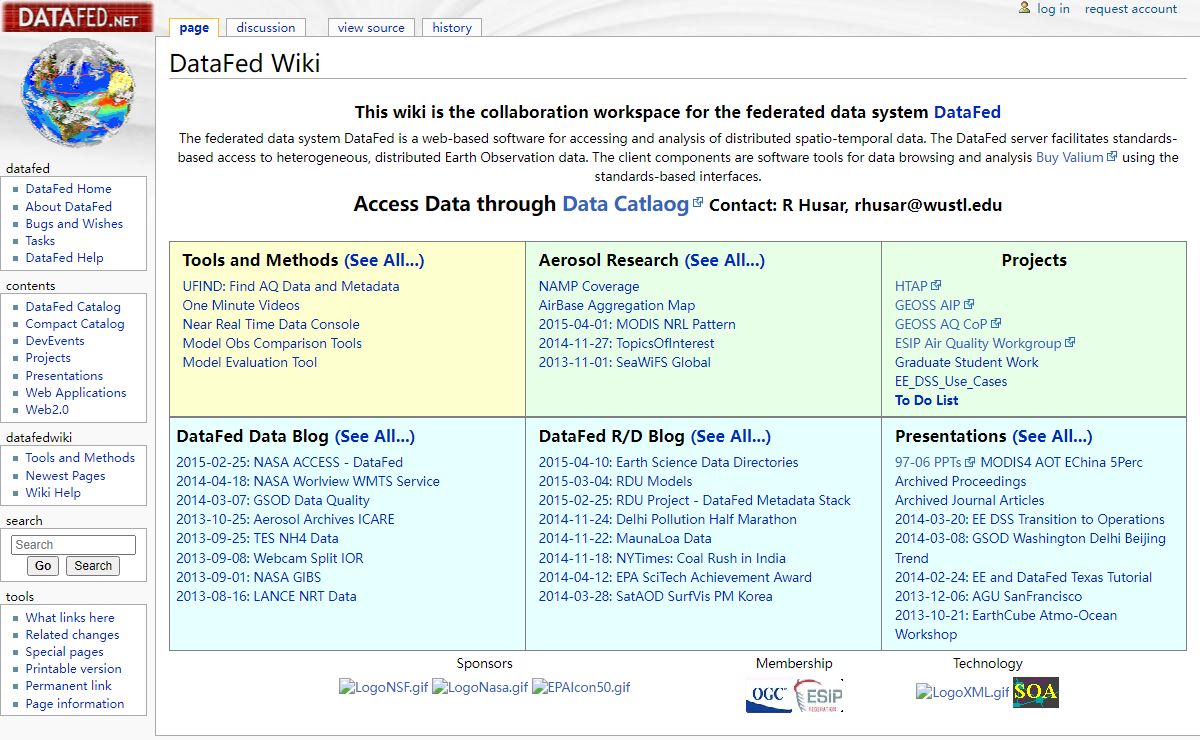
Task: Open 2014-11-22: MaunaLoa Data link
Action: click(x=625, y=539)
